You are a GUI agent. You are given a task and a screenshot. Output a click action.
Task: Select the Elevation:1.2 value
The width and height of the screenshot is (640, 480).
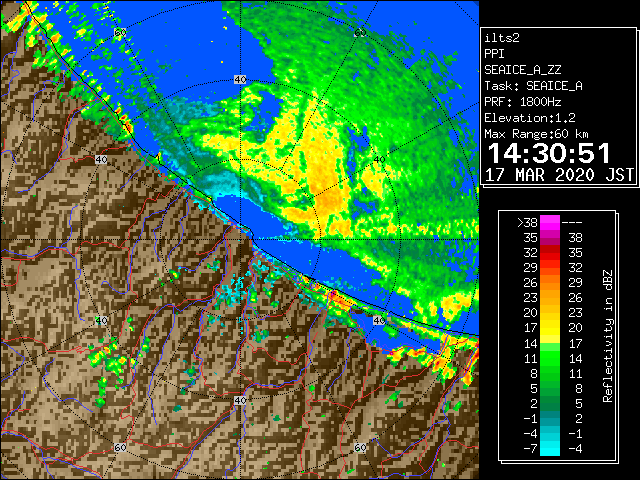[530, 118]
